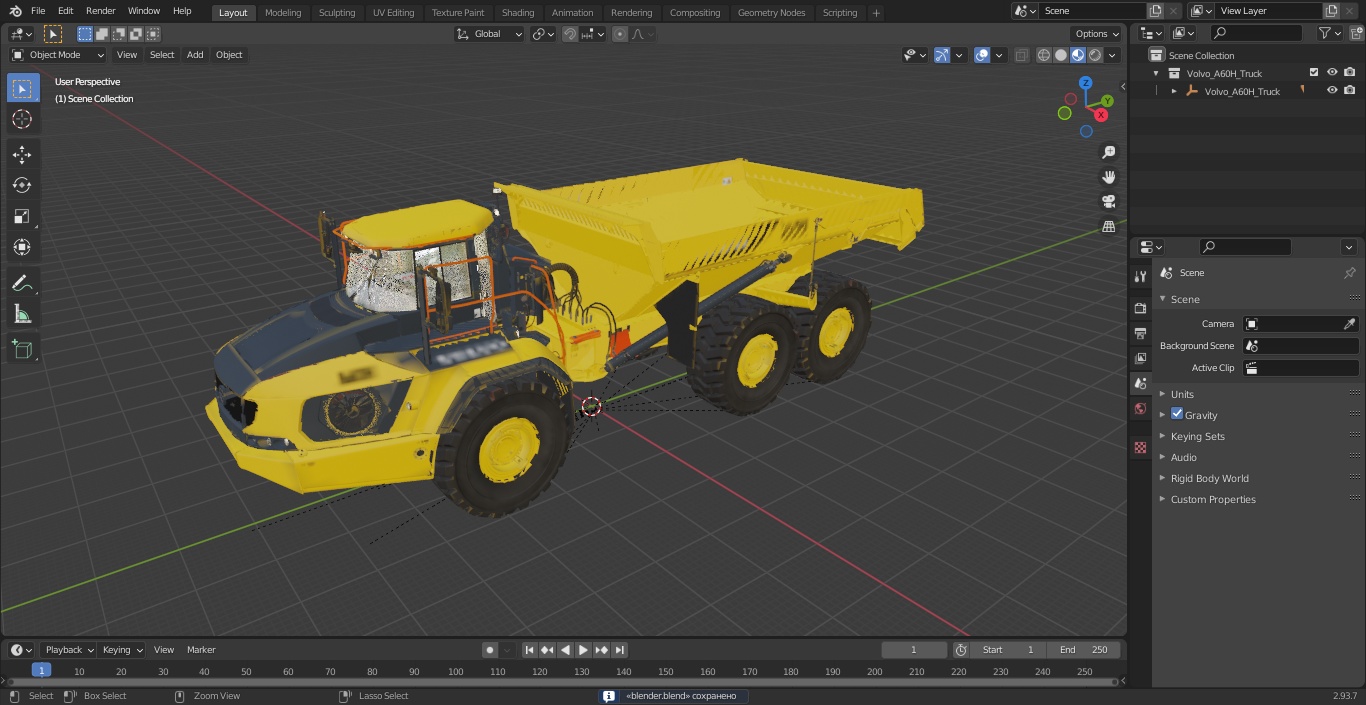Open the Options dropdown in viewport
Screen dimensions: 1366x705
[1097, 34]
